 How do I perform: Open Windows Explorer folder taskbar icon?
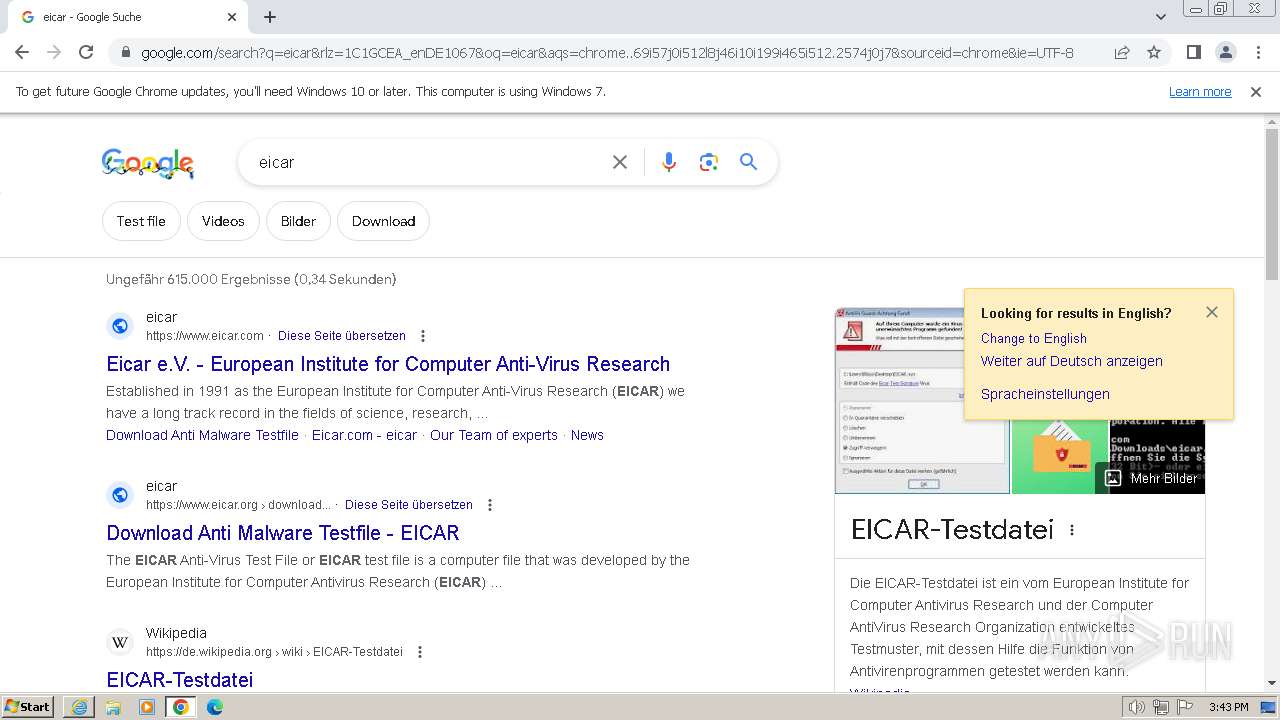click(113, 707)
